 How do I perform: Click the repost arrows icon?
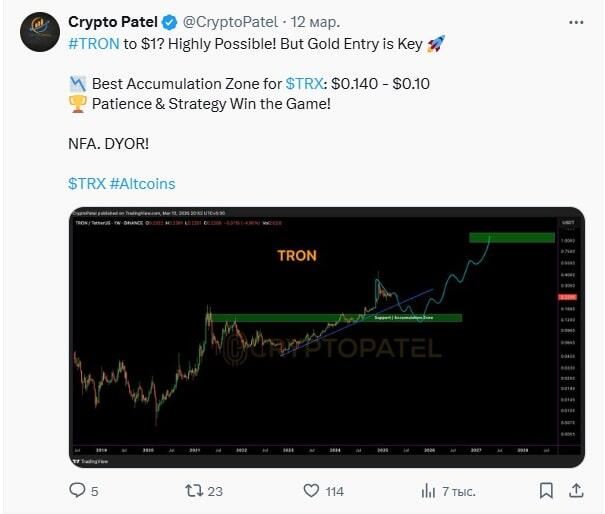click(x=194, y=490)
